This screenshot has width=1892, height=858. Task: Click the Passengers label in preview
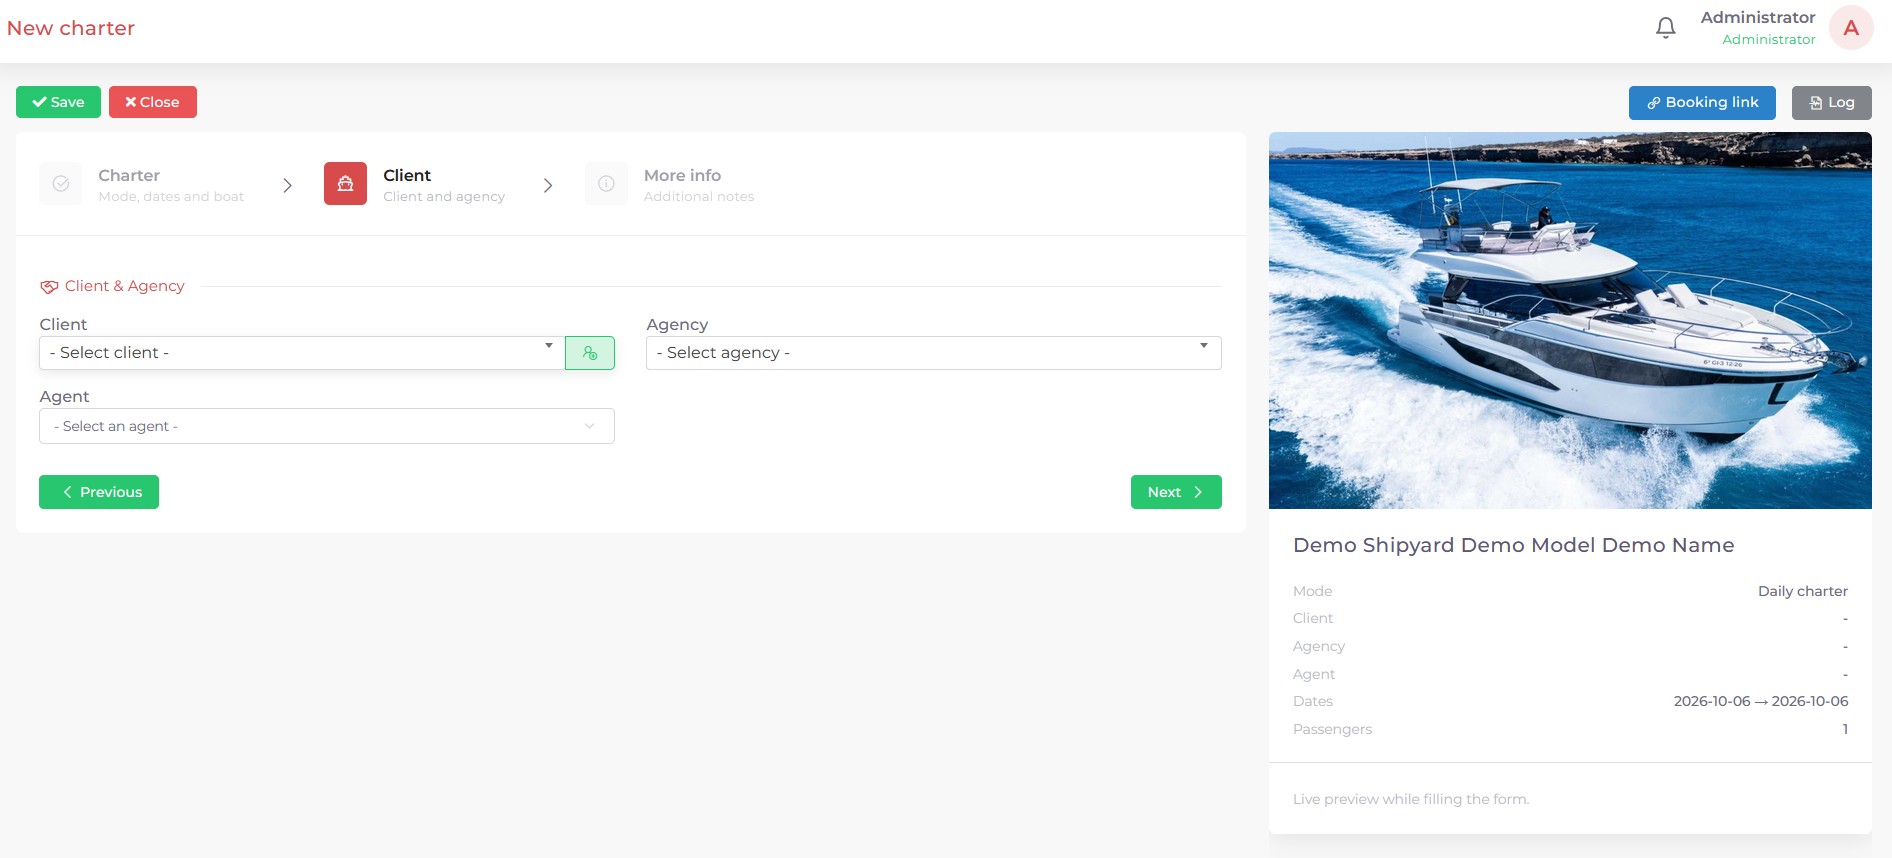tap(1332, 729)
